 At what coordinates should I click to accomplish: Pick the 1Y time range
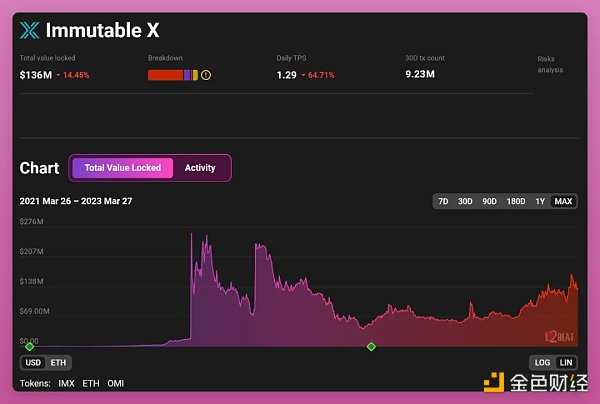(540, 201)
